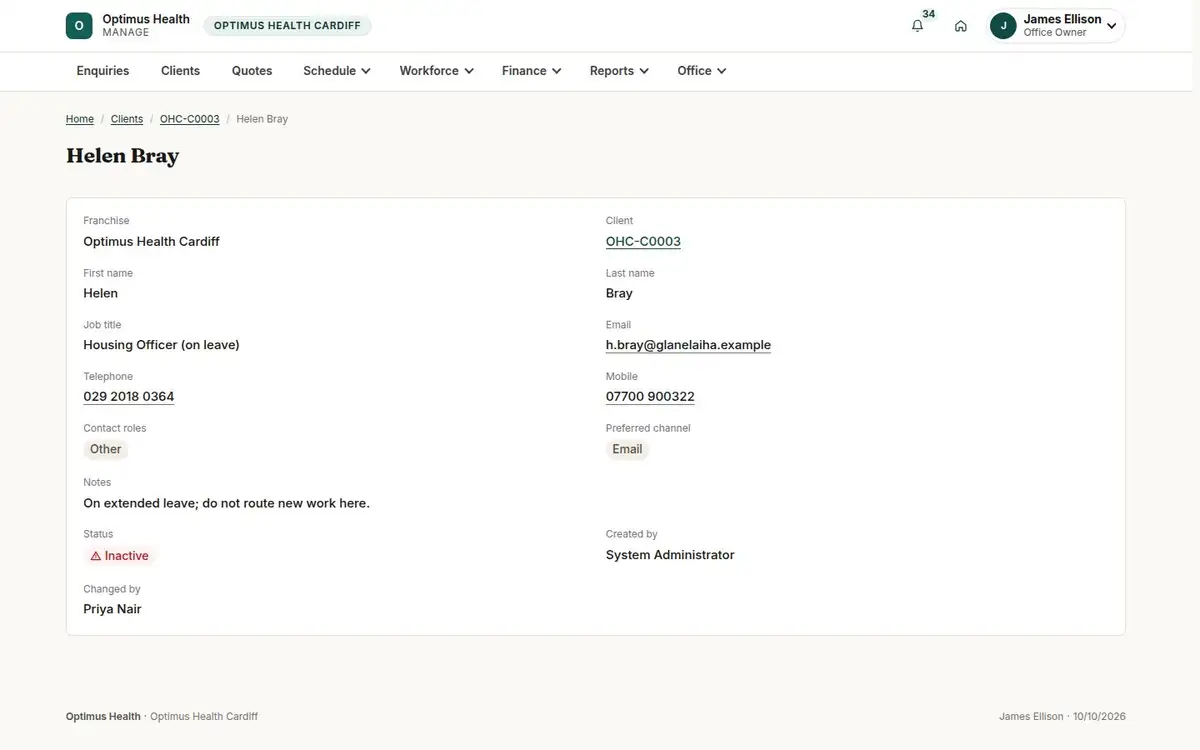Click the note about extended leave
This screenshot has width=1200, height=750.
pos(226,503)
